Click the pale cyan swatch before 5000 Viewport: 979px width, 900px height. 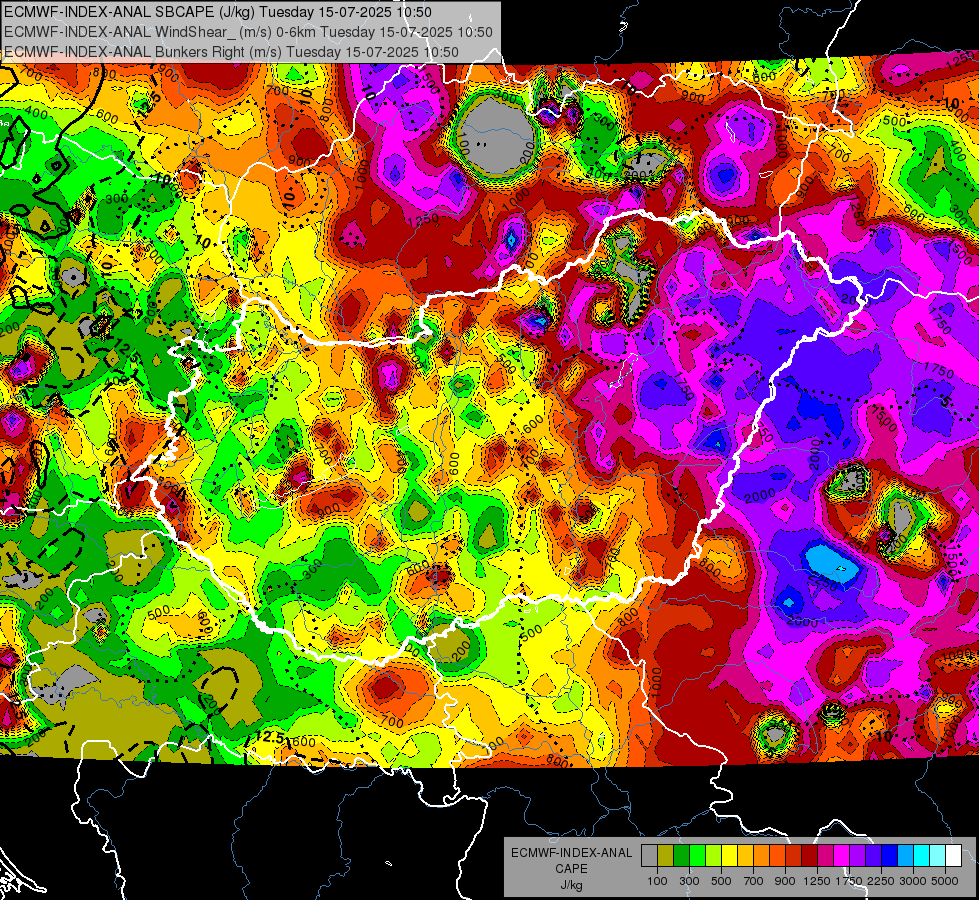[x=938, y=856]
